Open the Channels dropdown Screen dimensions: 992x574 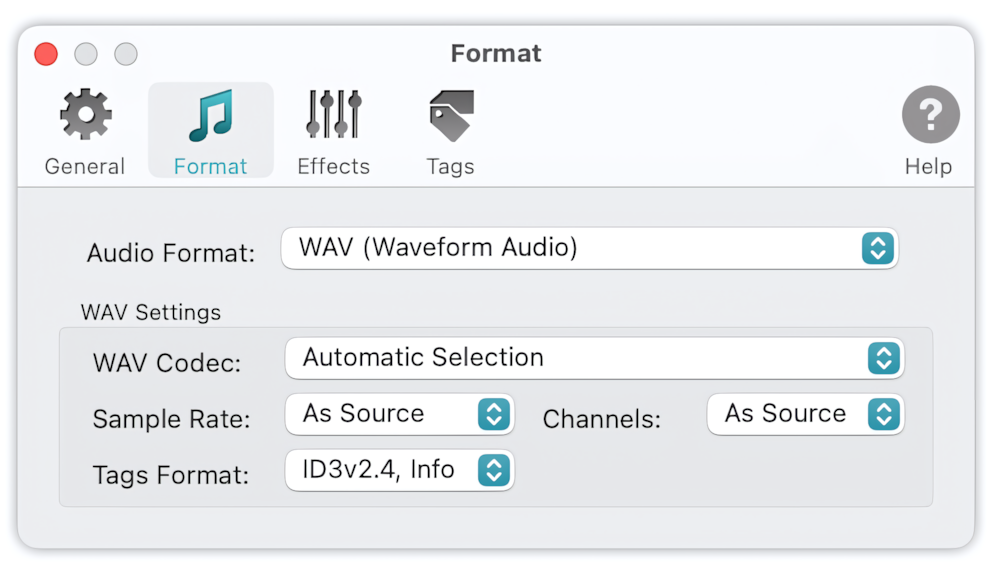(x=805, y=415)
